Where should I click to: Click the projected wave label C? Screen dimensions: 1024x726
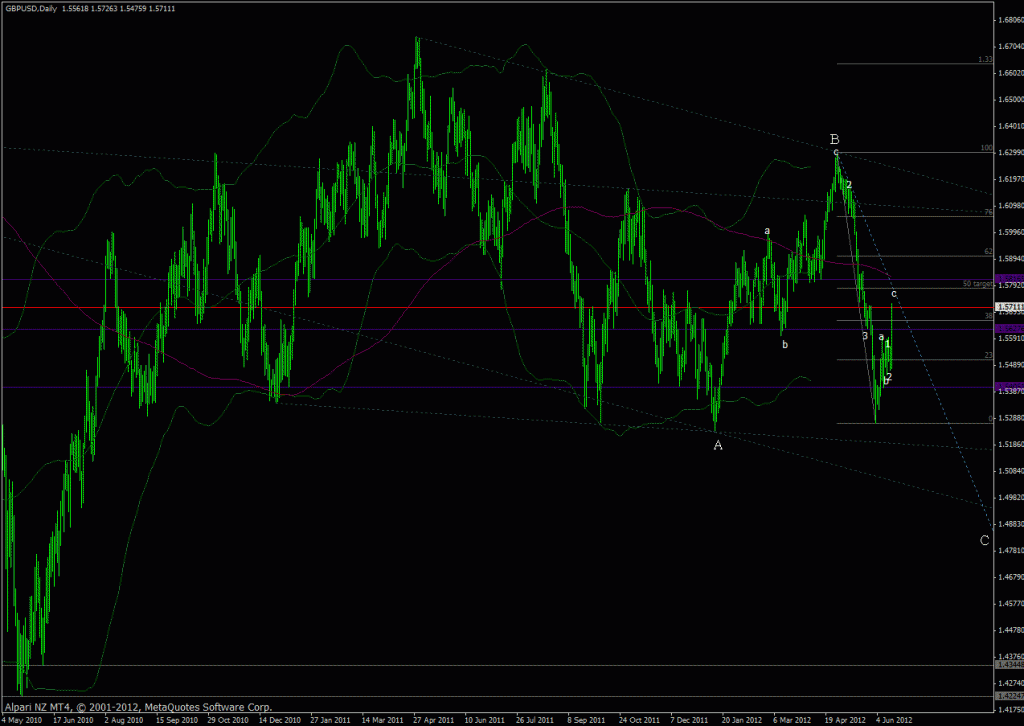(x=984, y=541)
